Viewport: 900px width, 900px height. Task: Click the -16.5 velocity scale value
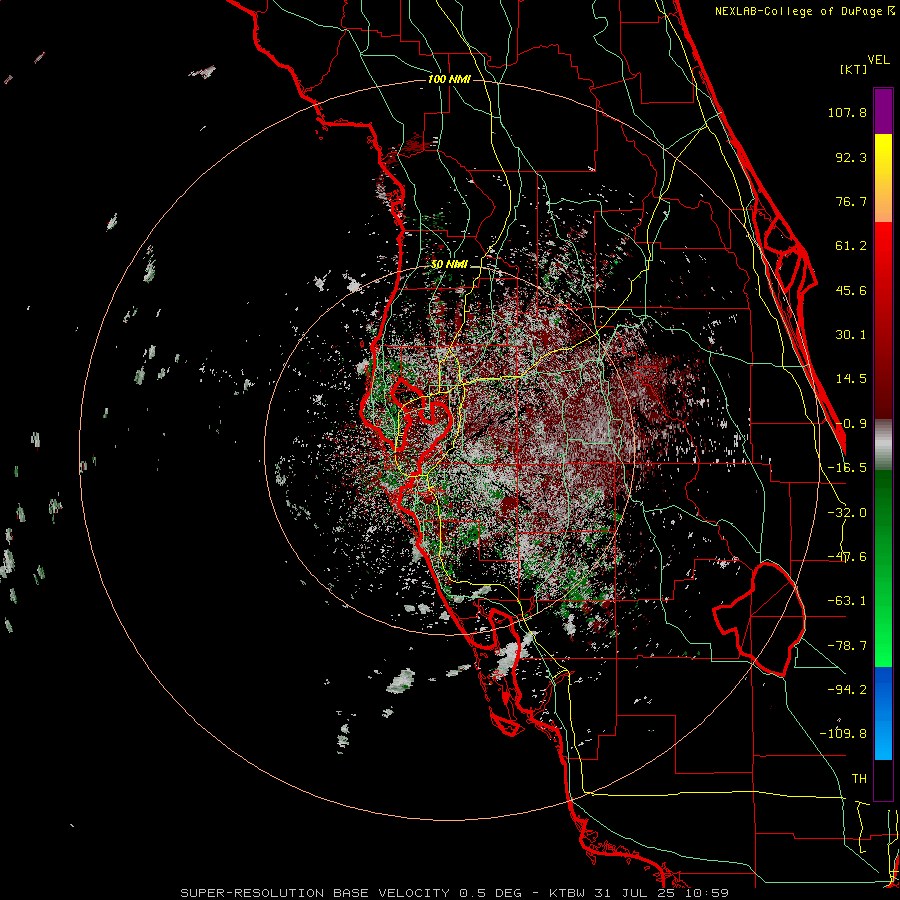pos(847,468)
